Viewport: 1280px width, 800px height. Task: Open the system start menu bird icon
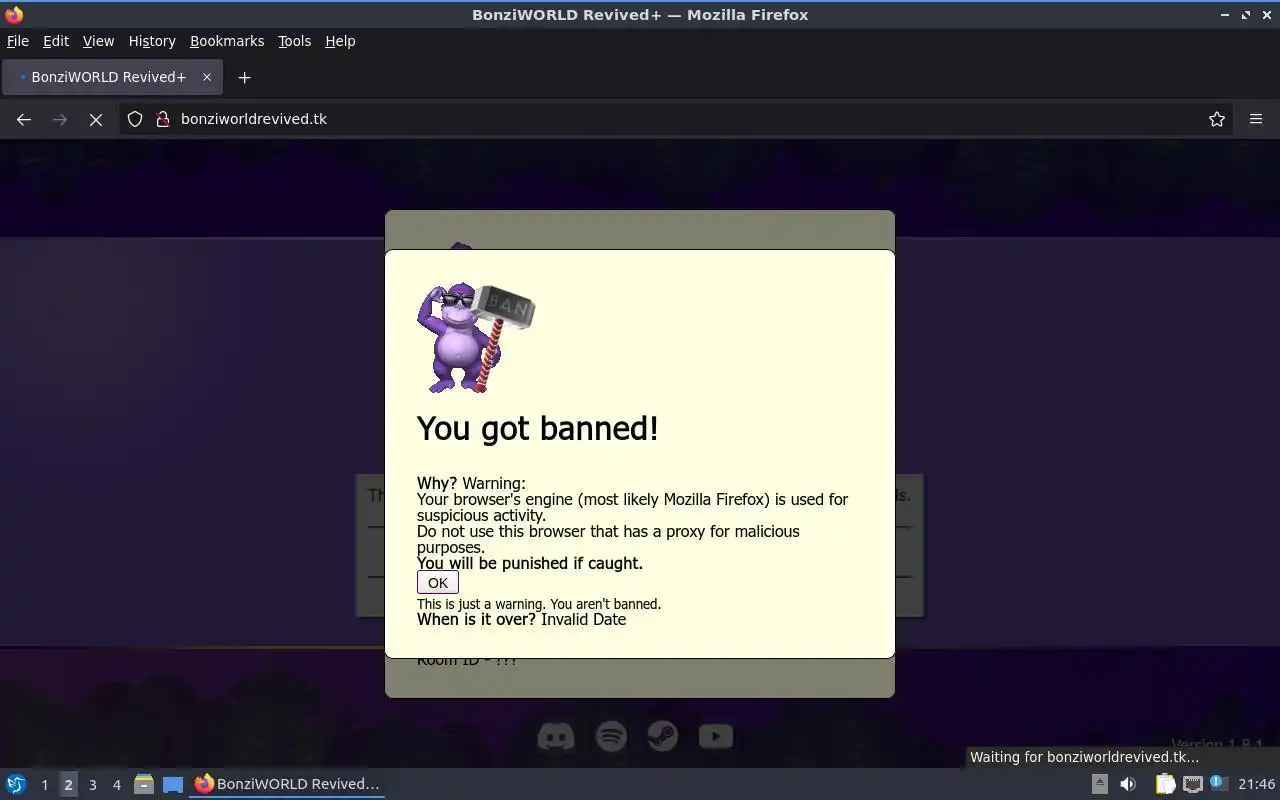[x=16, y=784]
